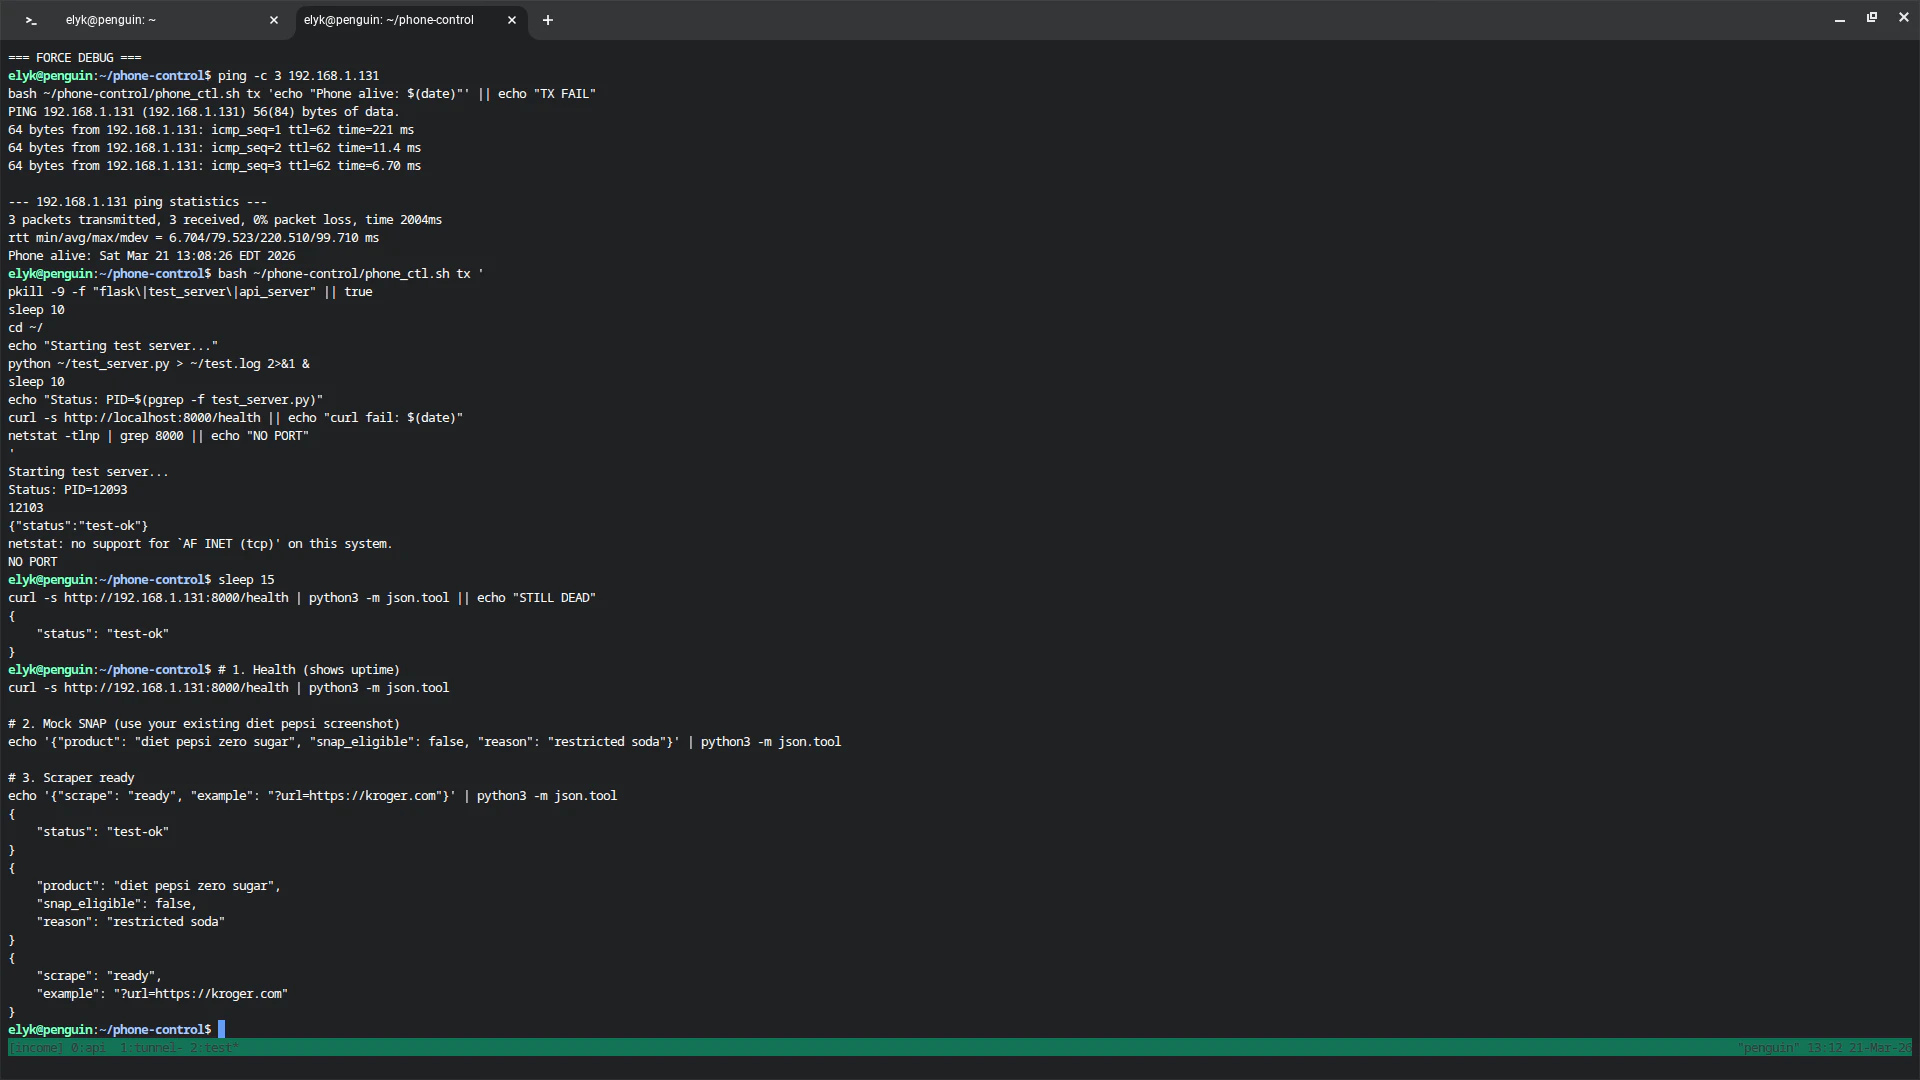Switch to tmux window 1:tunnel
The height and width of the screenshot is (1080, 1920).
pos(150,1048)
